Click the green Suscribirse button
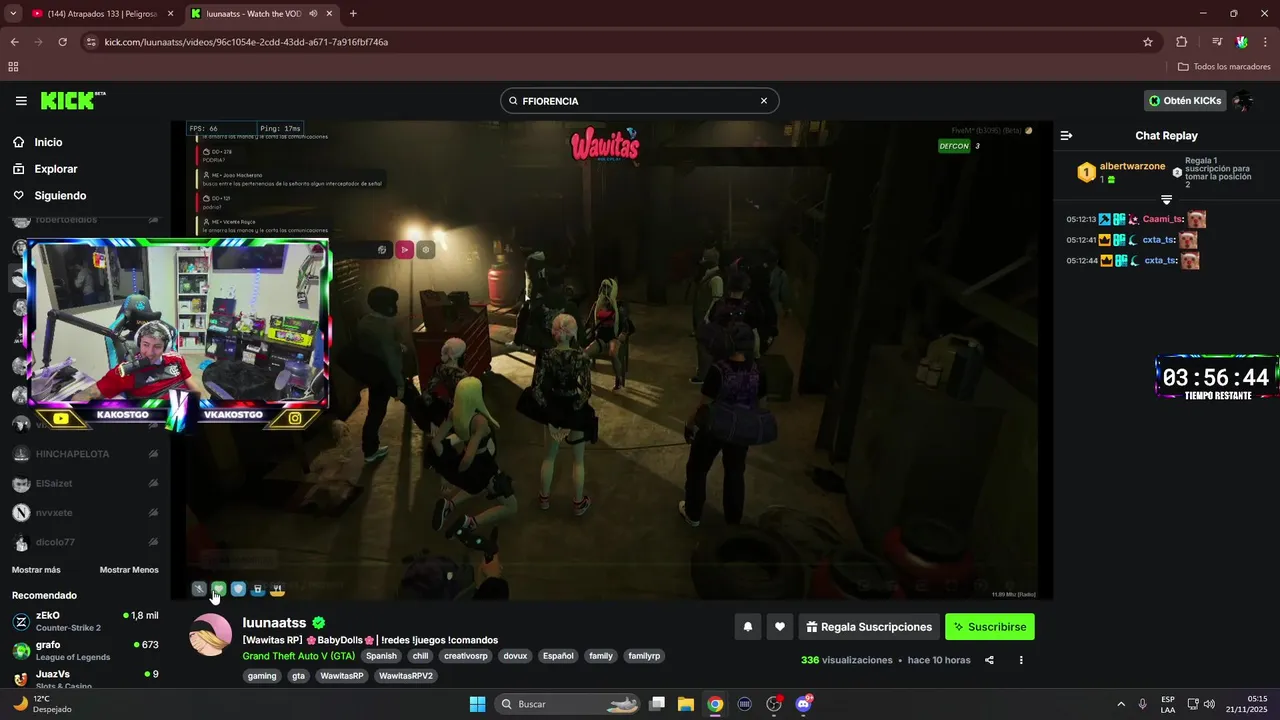This screenshot has height=720, width=1280. coord(990,627)
